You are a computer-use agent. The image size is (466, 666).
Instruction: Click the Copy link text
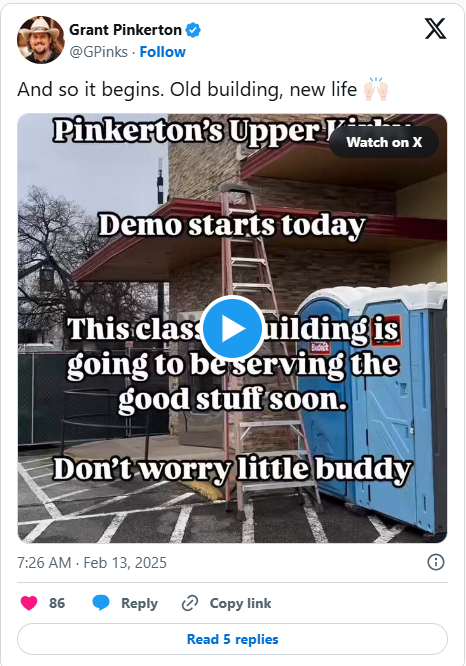(x=240, y=603)
